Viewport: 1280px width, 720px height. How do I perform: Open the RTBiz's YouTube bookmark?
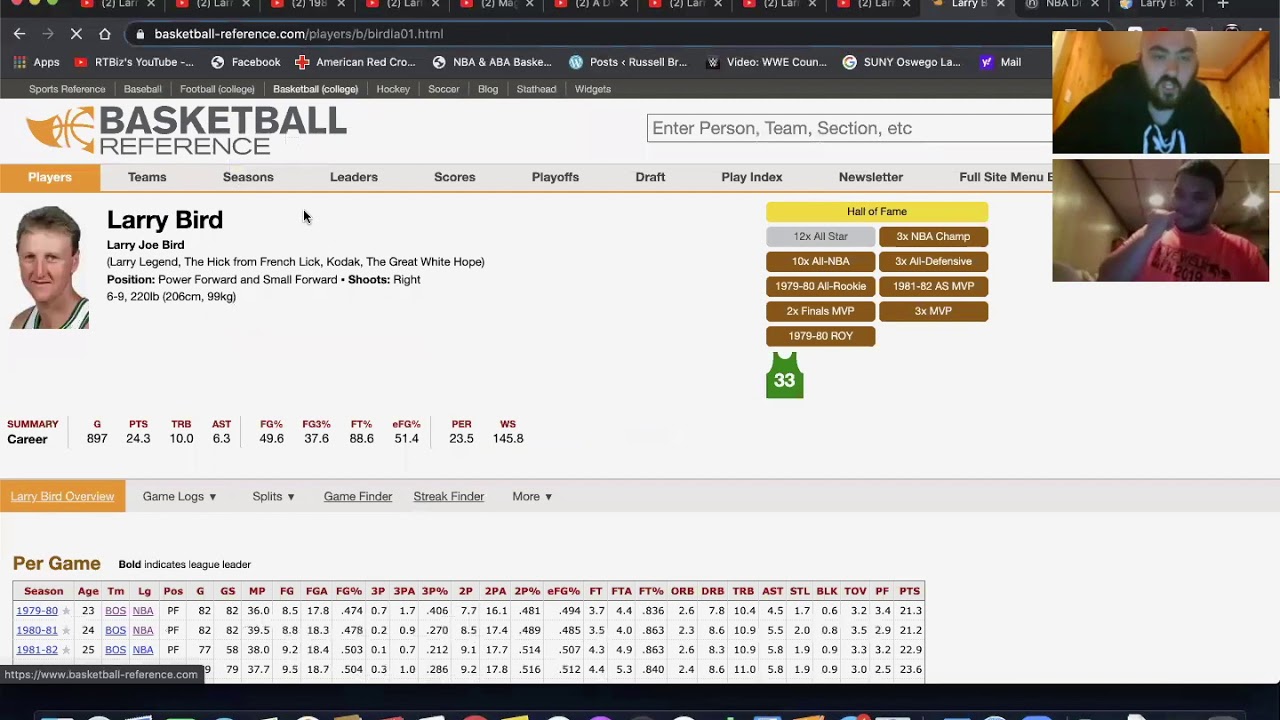coord(133,62)
